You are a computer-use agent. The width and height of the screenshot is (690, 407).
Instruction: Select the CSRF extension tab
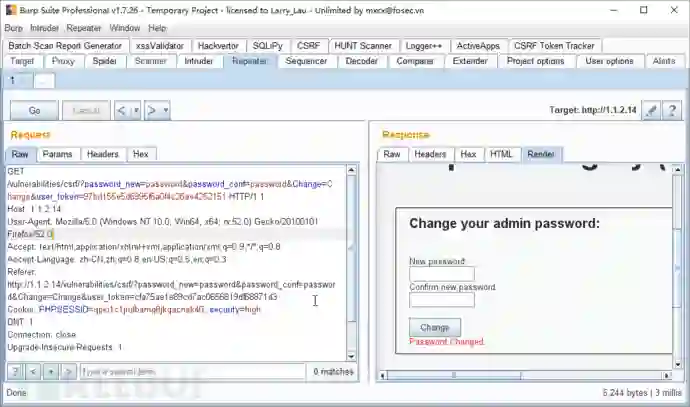[308, 46]
